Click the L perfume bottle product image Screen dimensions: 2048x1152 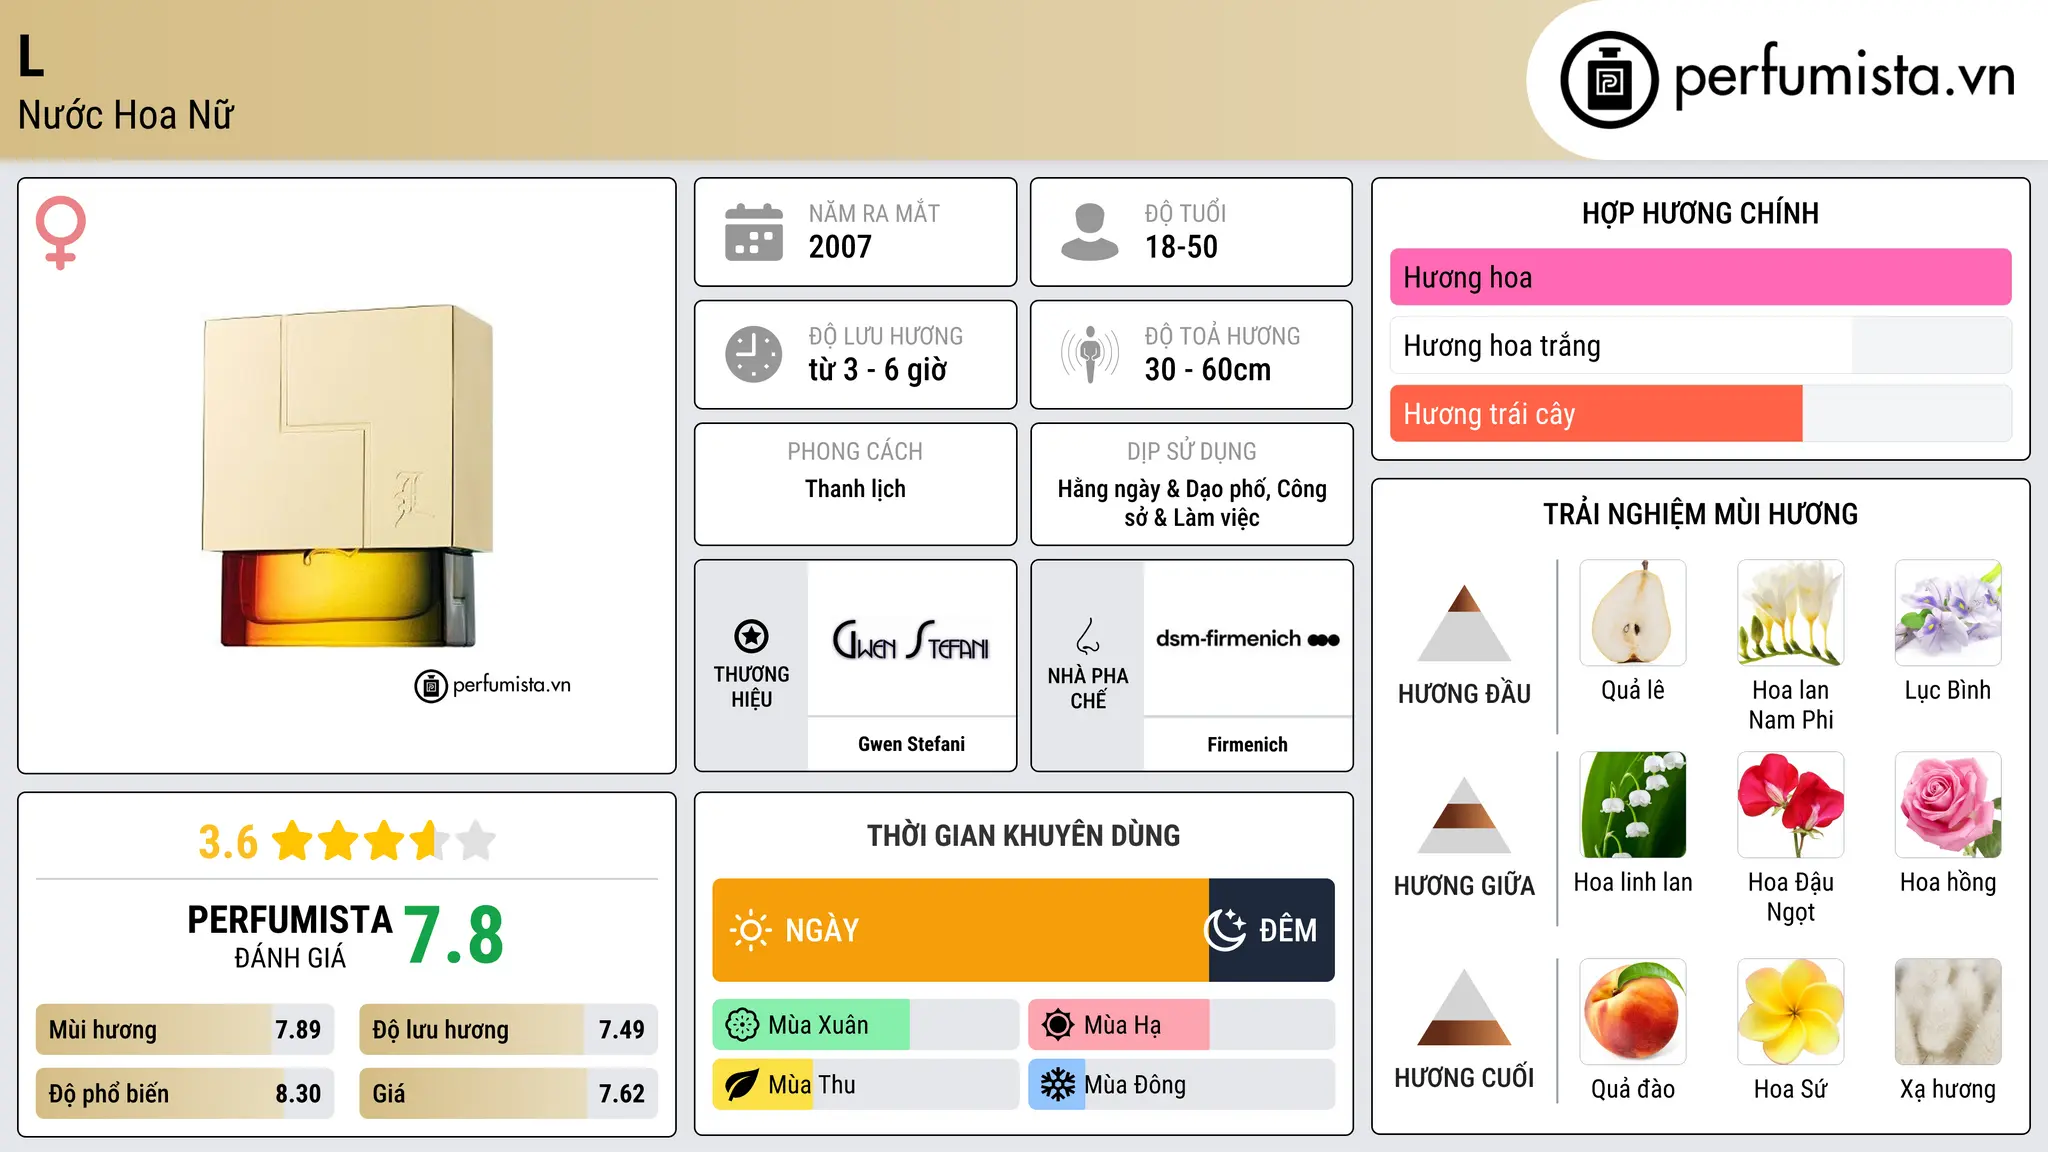(347, 476)
